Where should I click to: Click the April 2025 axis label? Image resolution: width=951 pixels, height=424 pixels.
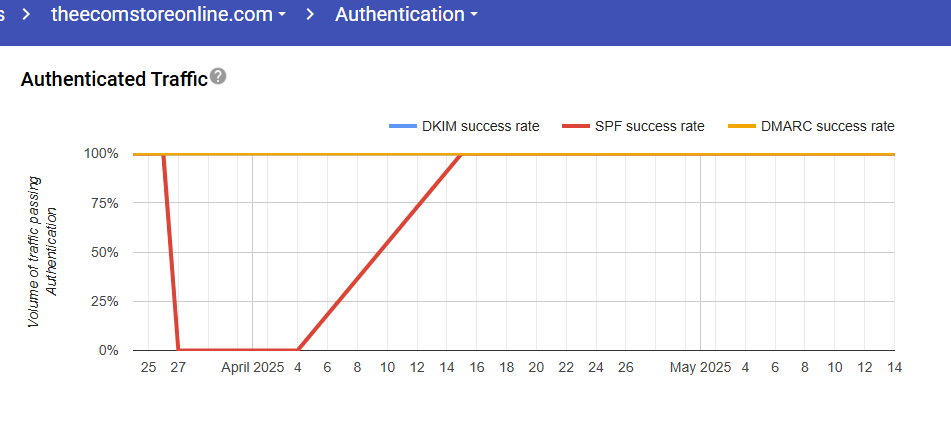click(252, 368)
